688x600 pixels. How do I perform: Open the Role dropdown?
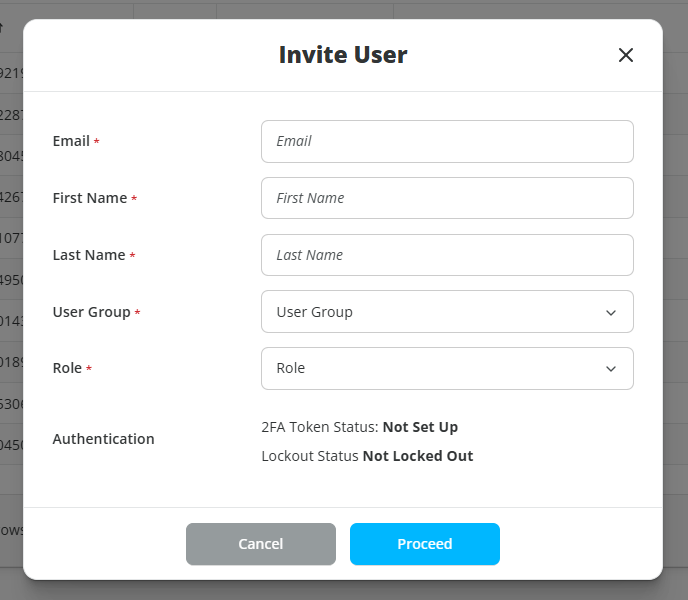pyautogui.click(x=447, y=368)
